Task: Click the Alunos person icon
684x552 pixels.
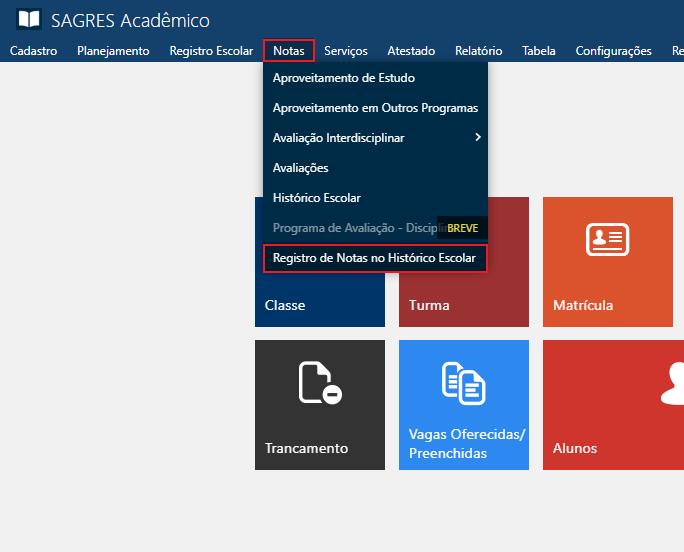Action: point(675,383)
